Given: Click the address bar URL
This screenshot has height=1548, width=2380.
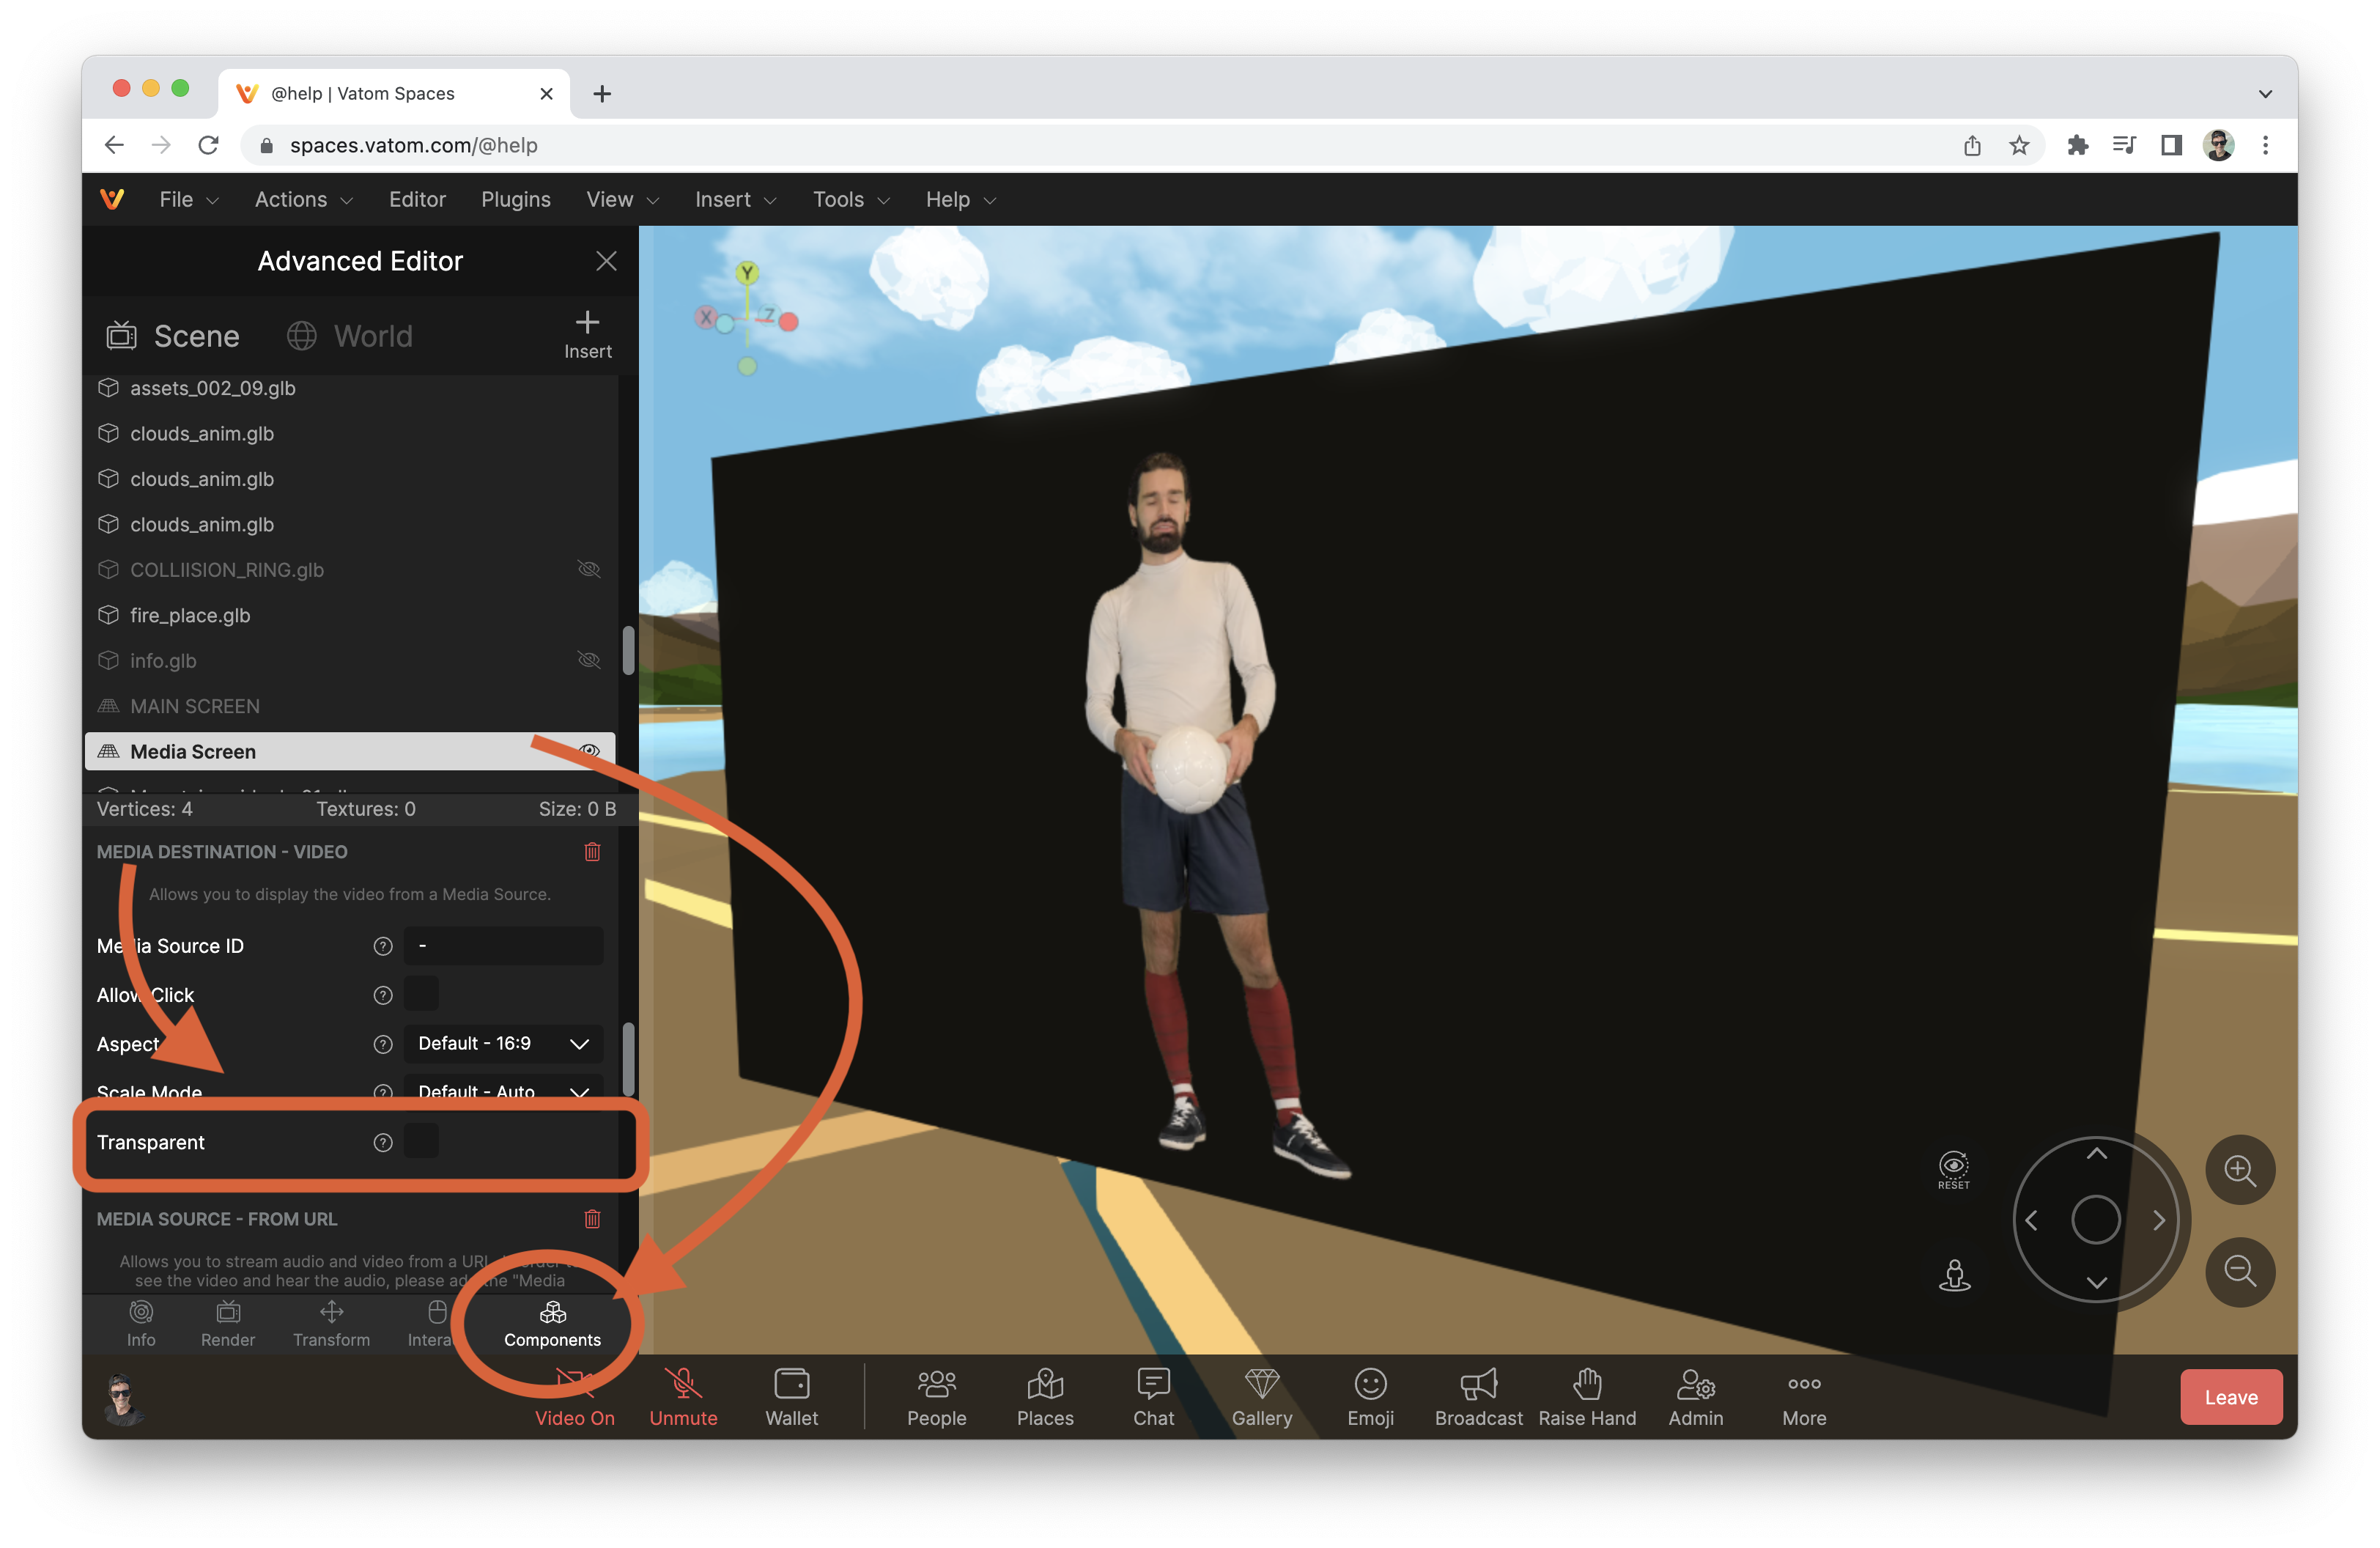Looking at the screenshot, I should click(413, 145).
